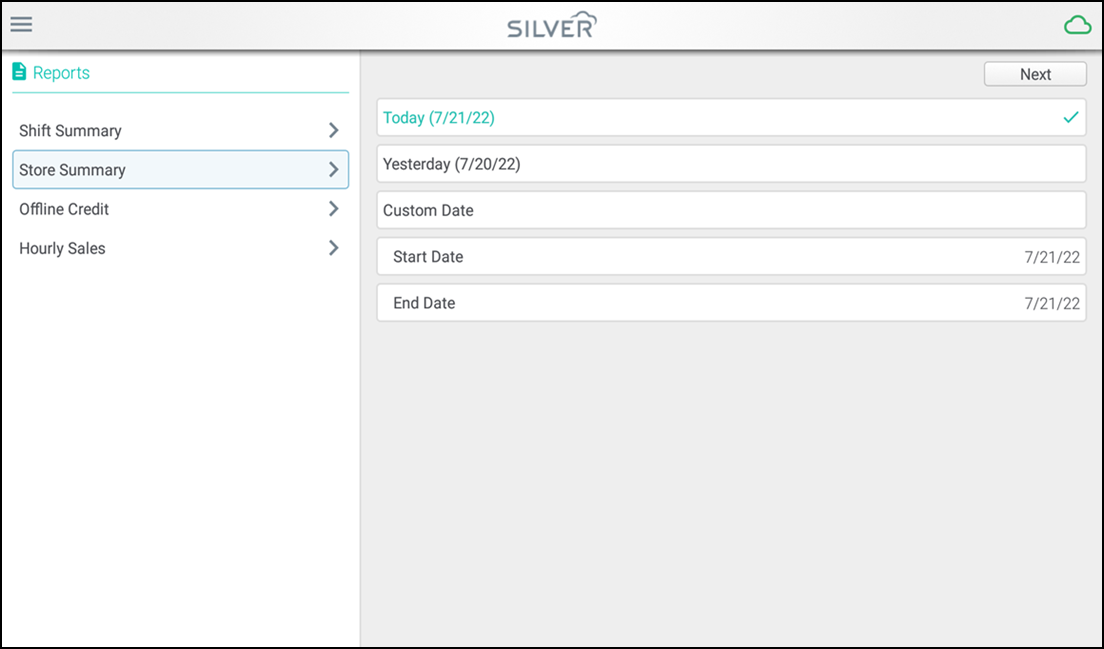1104x649 pixels.
Task: Set the End Date field
Action: tap(732, 303)
